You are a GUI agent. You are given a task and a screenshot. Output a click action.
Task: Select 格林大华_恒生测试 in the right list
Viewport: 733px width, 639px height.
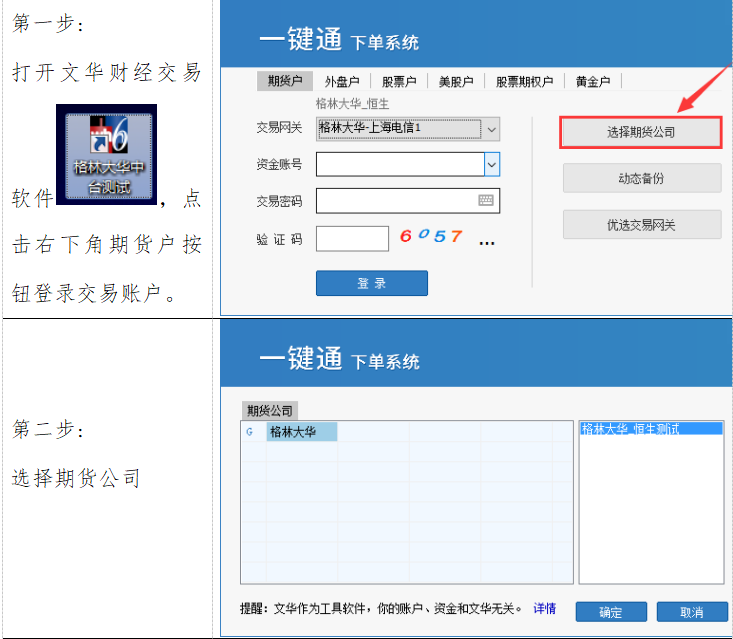(x=651, y=428)
